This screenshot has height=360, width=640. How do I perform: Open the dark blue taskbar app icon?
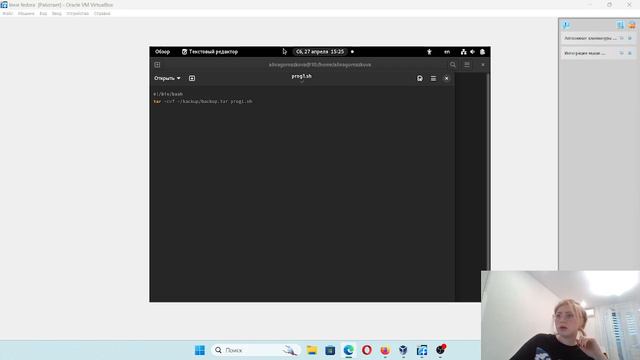point(330,350)
